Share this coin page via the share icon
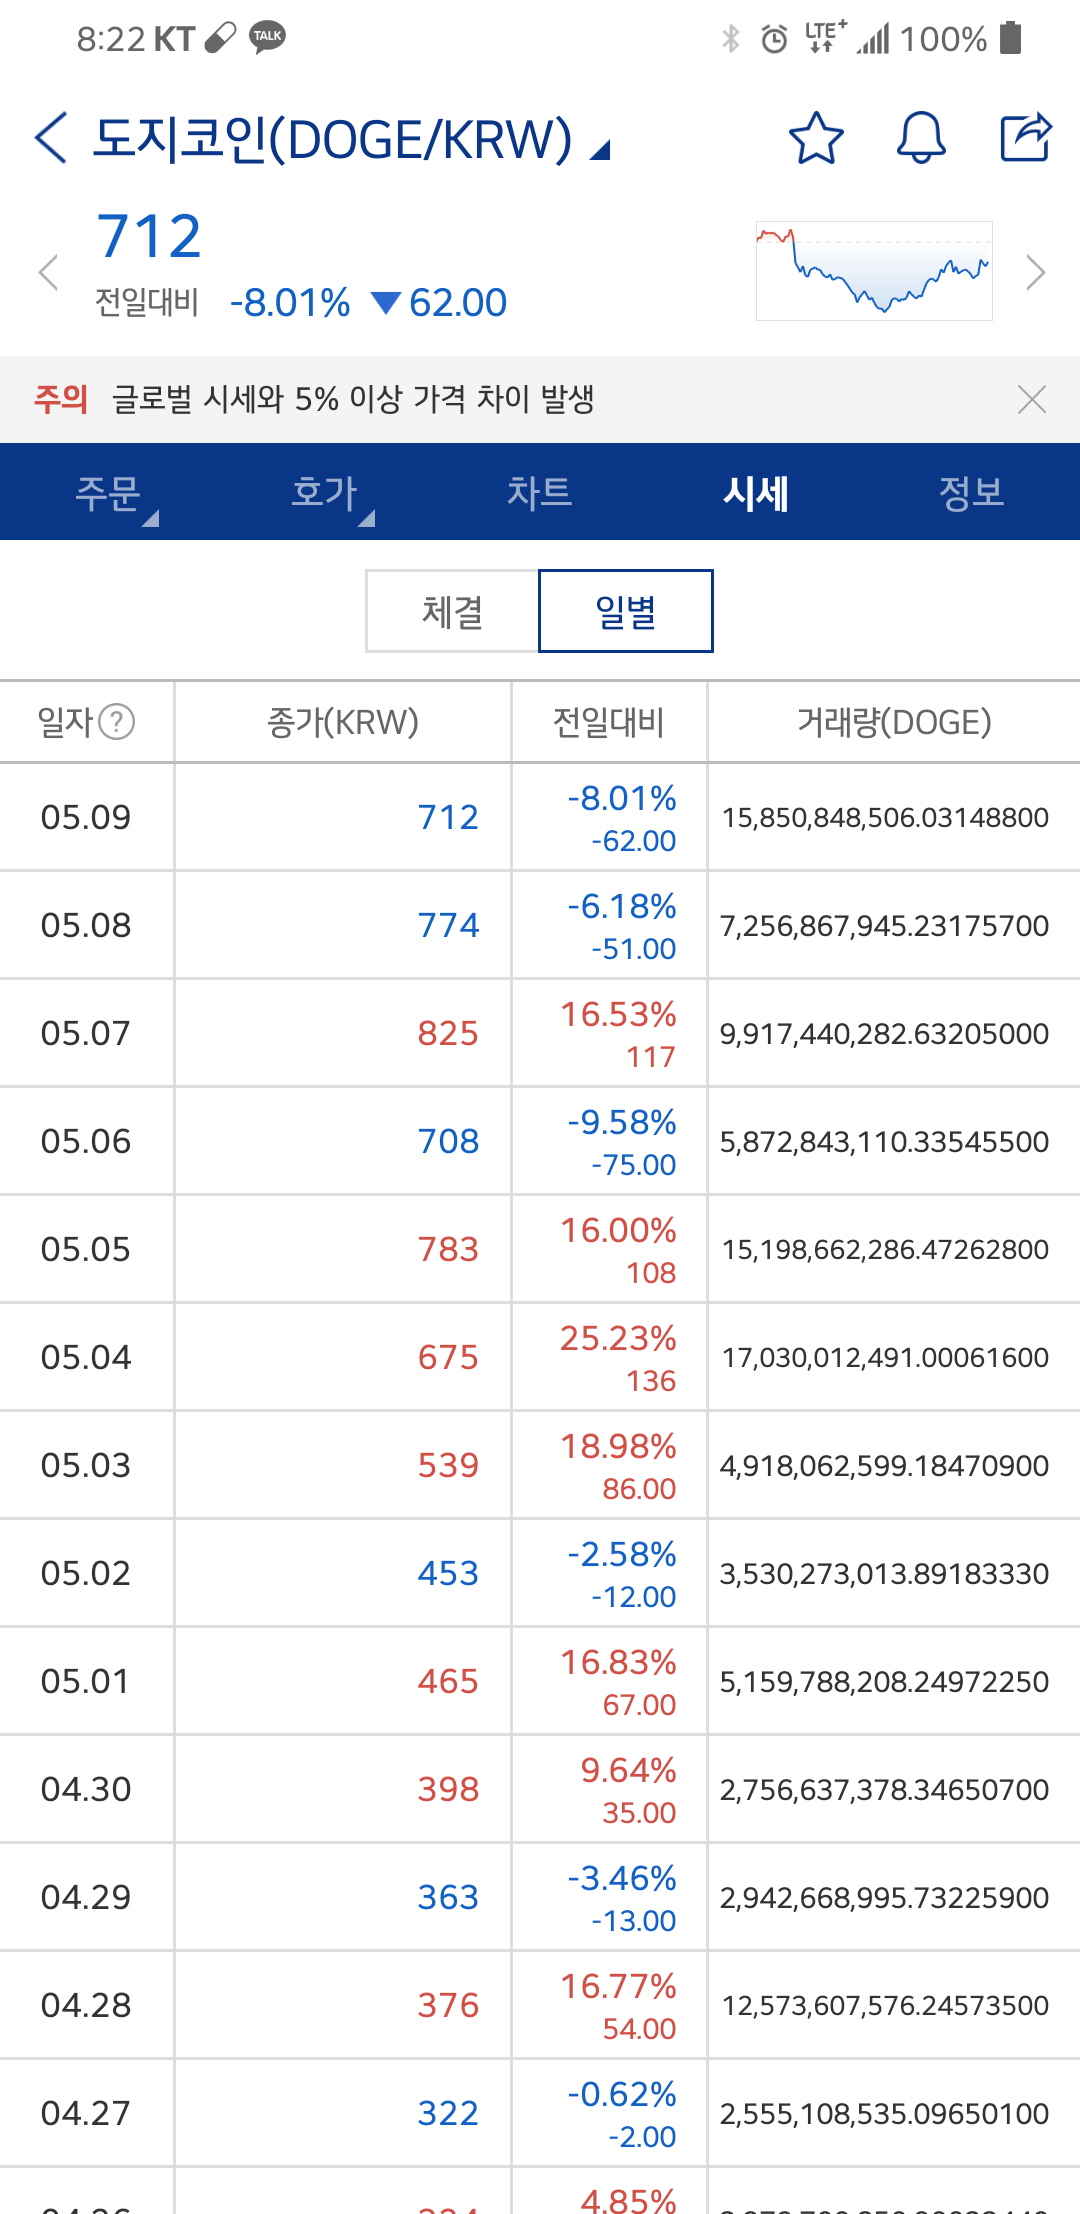Viewport: 1080px width, 2214px height. click(1026, 137)
